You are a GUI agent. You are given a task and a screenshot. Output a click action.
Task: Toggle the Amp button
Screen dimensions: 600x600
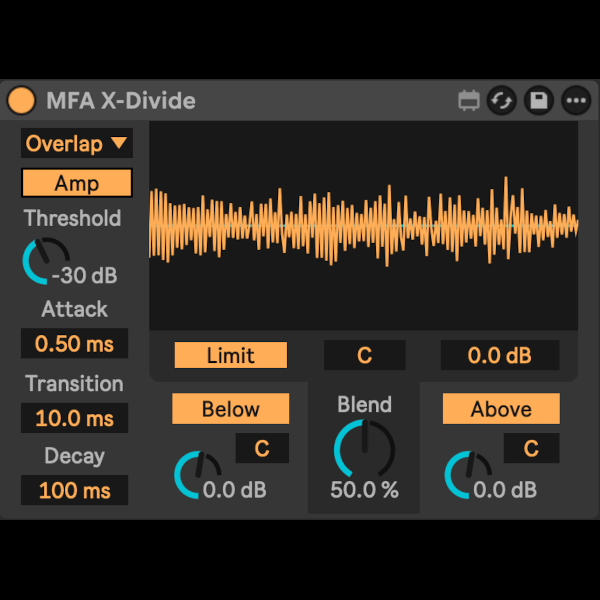77,183
